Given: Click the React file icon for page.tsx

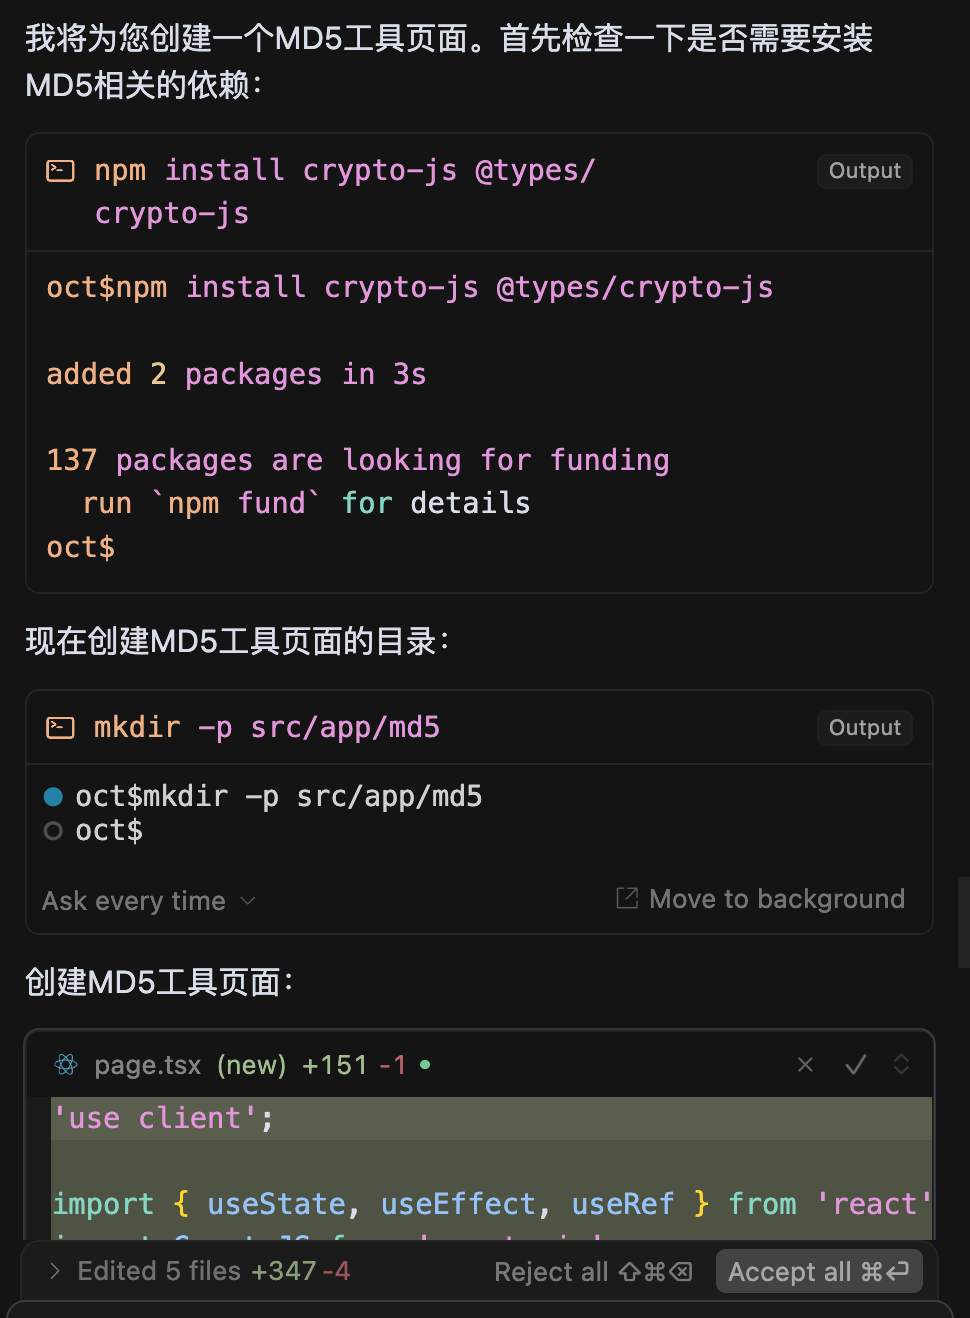Looking at the screenshot, I should (x=66, y=1065).
